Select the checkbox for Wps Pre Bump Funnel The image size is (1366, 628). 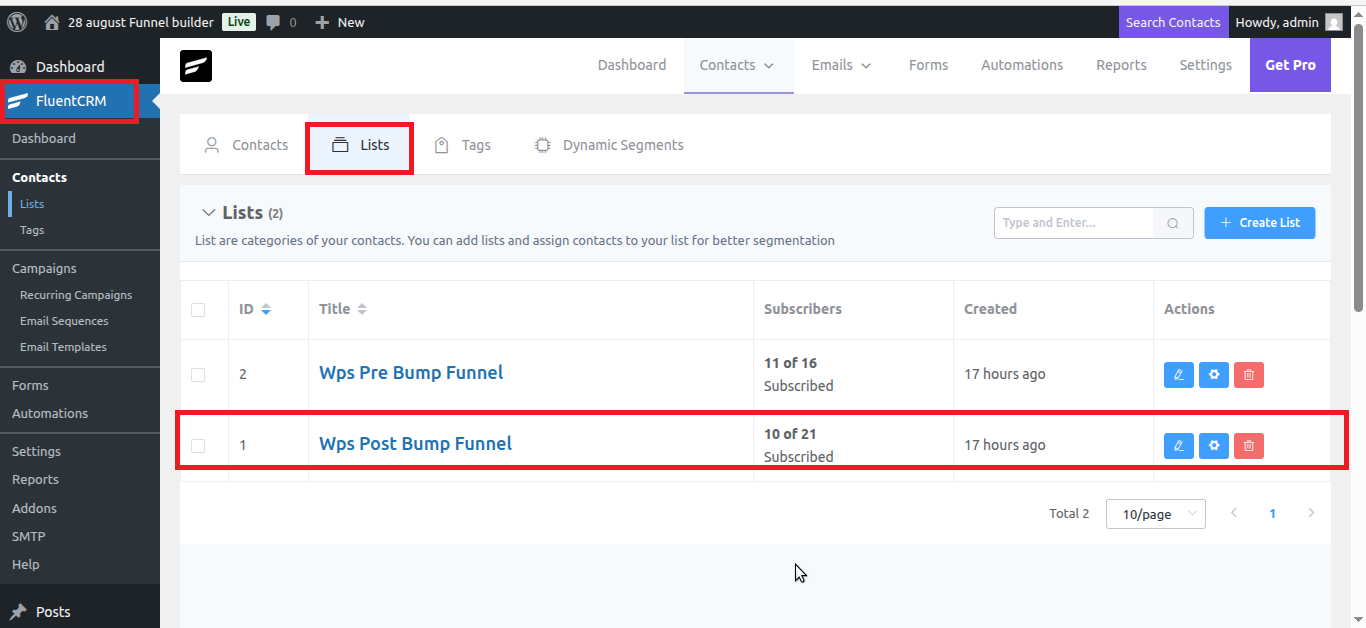[198, 374]
